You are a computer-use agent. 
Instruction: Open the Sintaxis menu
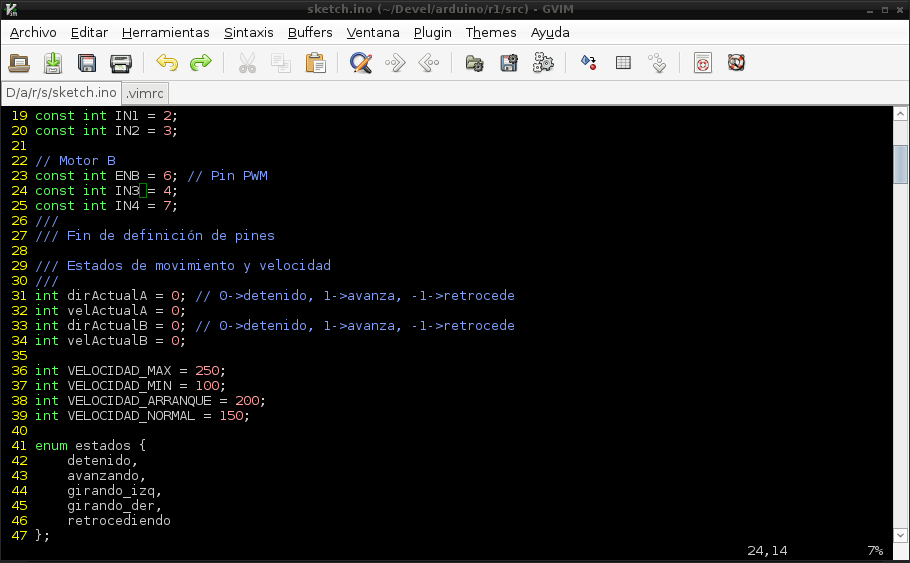248,32
